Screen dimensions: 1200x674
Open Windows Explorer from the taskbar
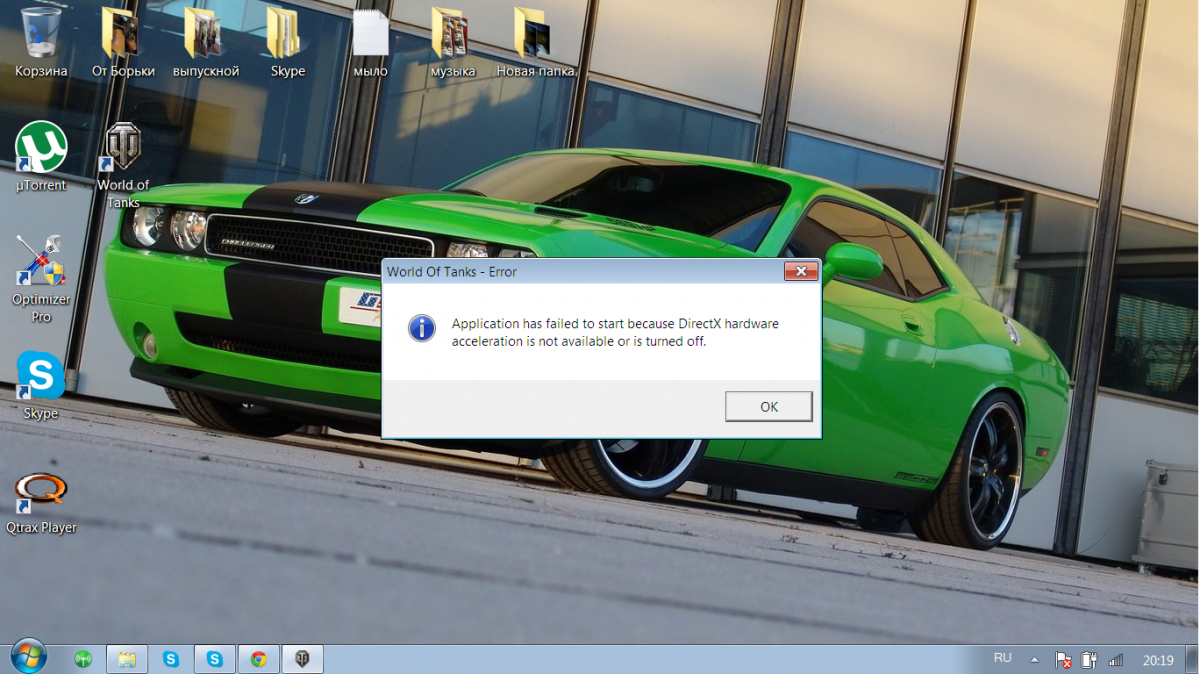pyautogui.click(x=127, y=659)
